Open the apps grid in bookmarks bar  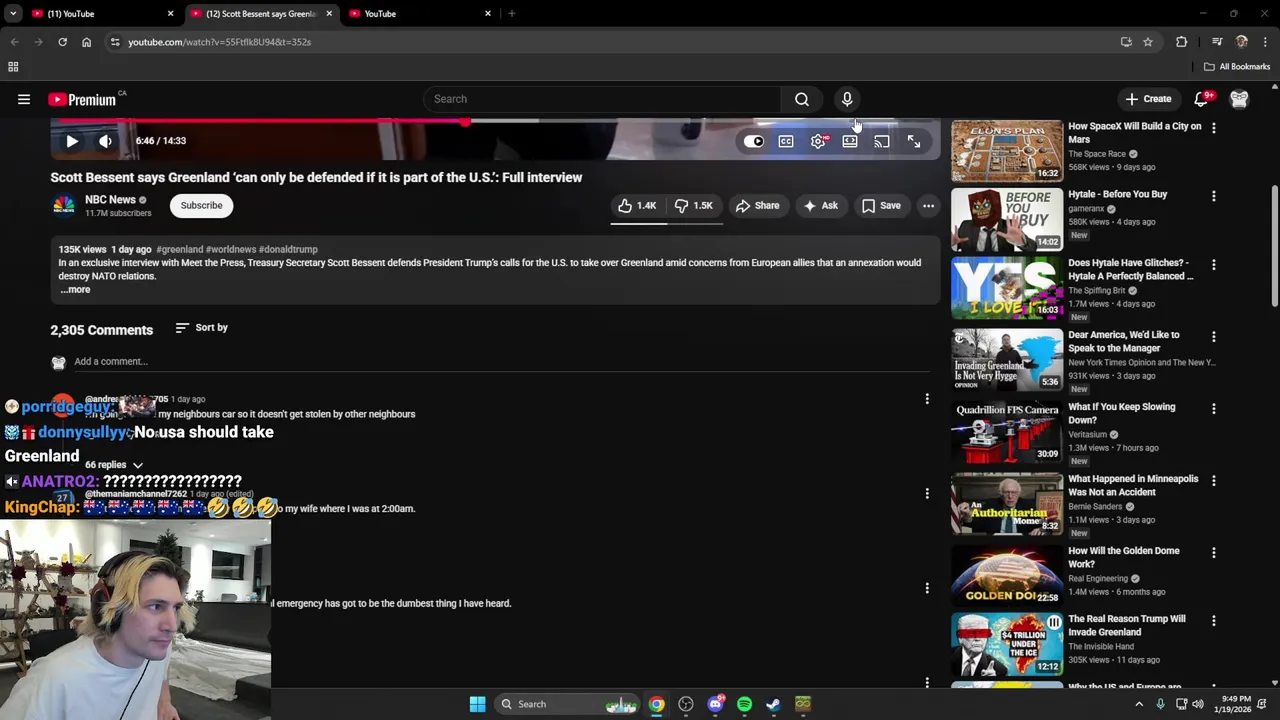pos(13,67)
